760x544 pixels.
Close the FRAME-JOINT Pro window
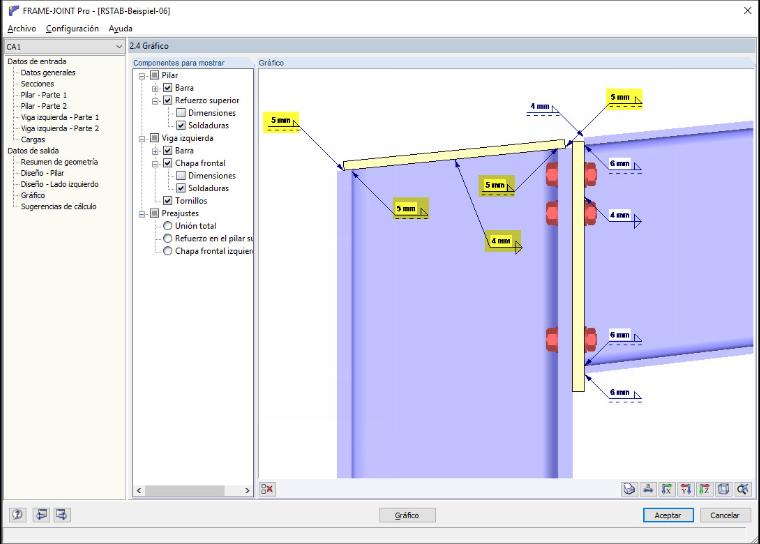coord(747,10)
